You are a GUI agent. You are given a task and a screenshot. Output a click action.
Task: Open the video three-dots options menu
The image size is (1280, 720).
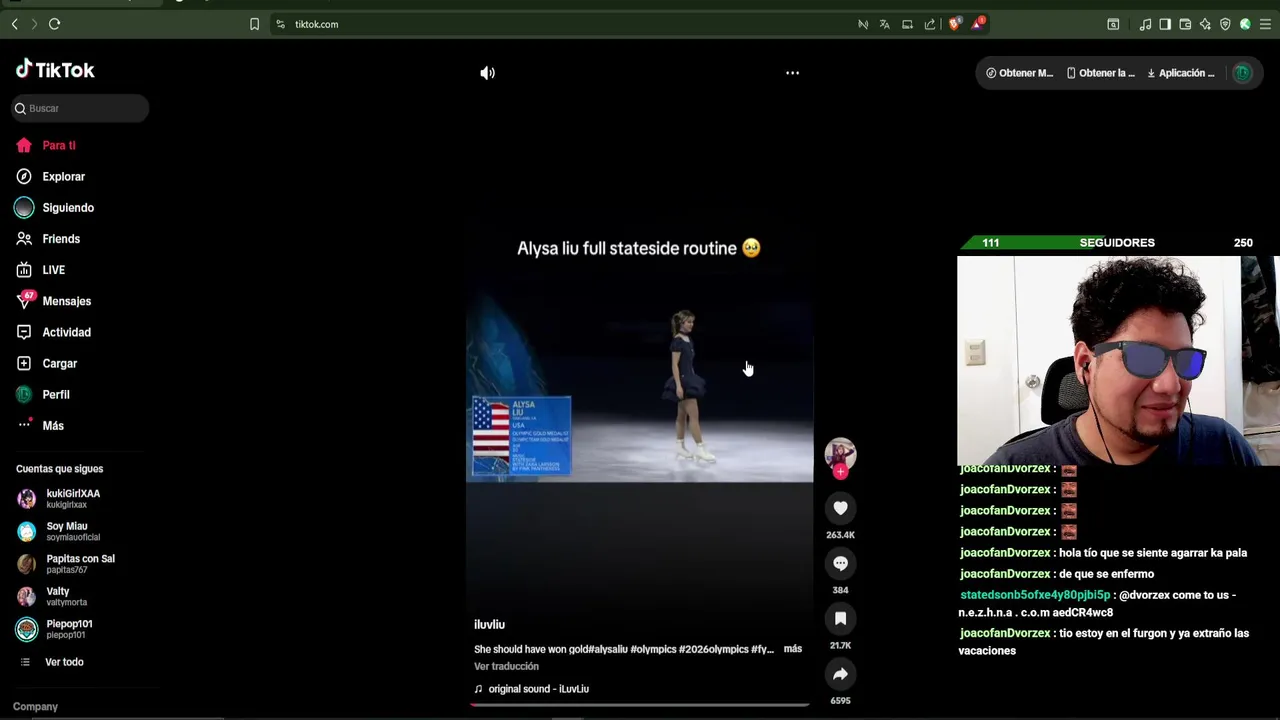pos(792,73)
